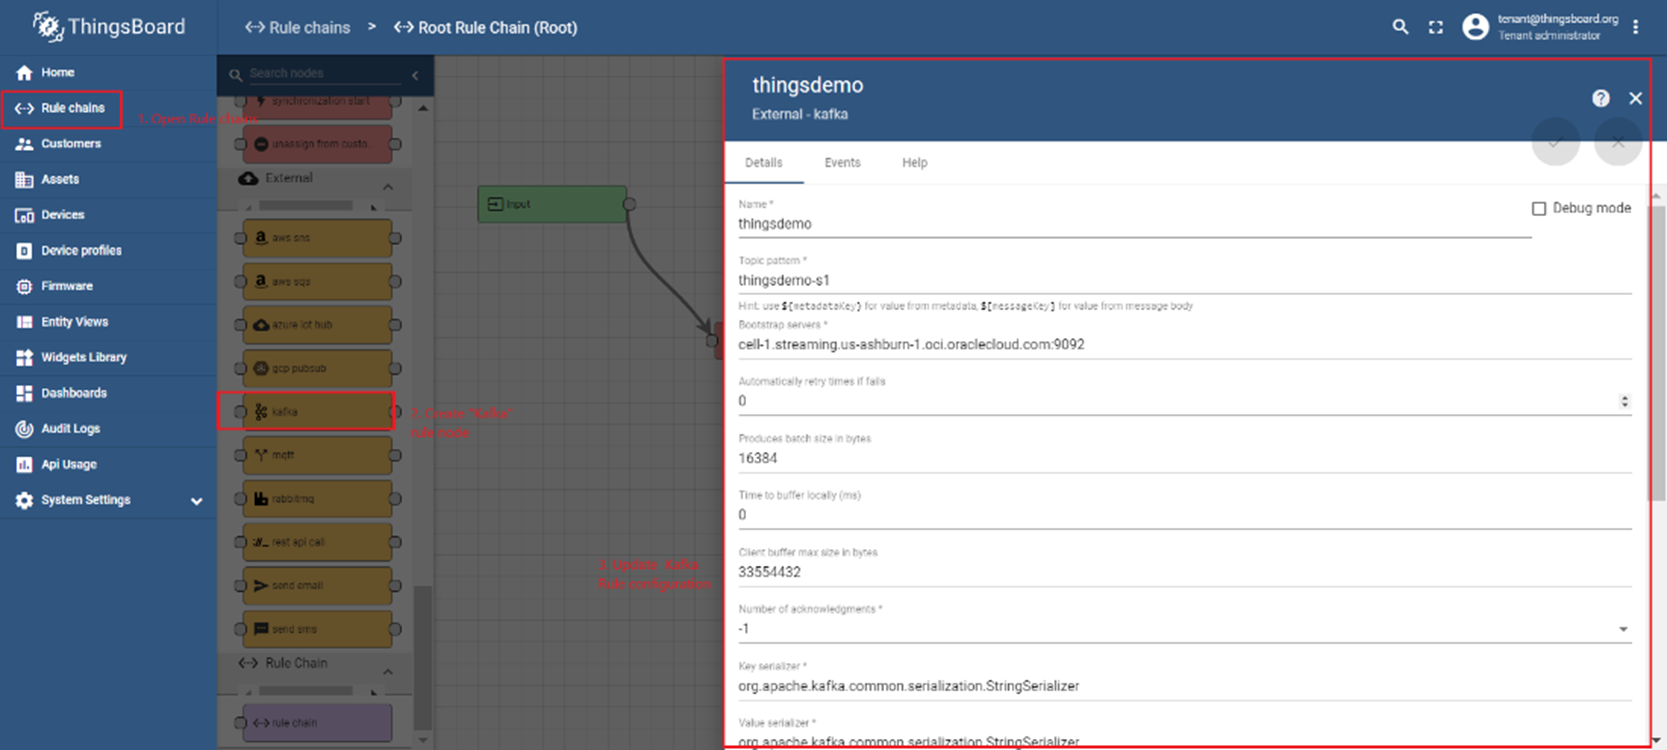
Task: Click the Key serializer field
Action: [x=1184, y=686]
